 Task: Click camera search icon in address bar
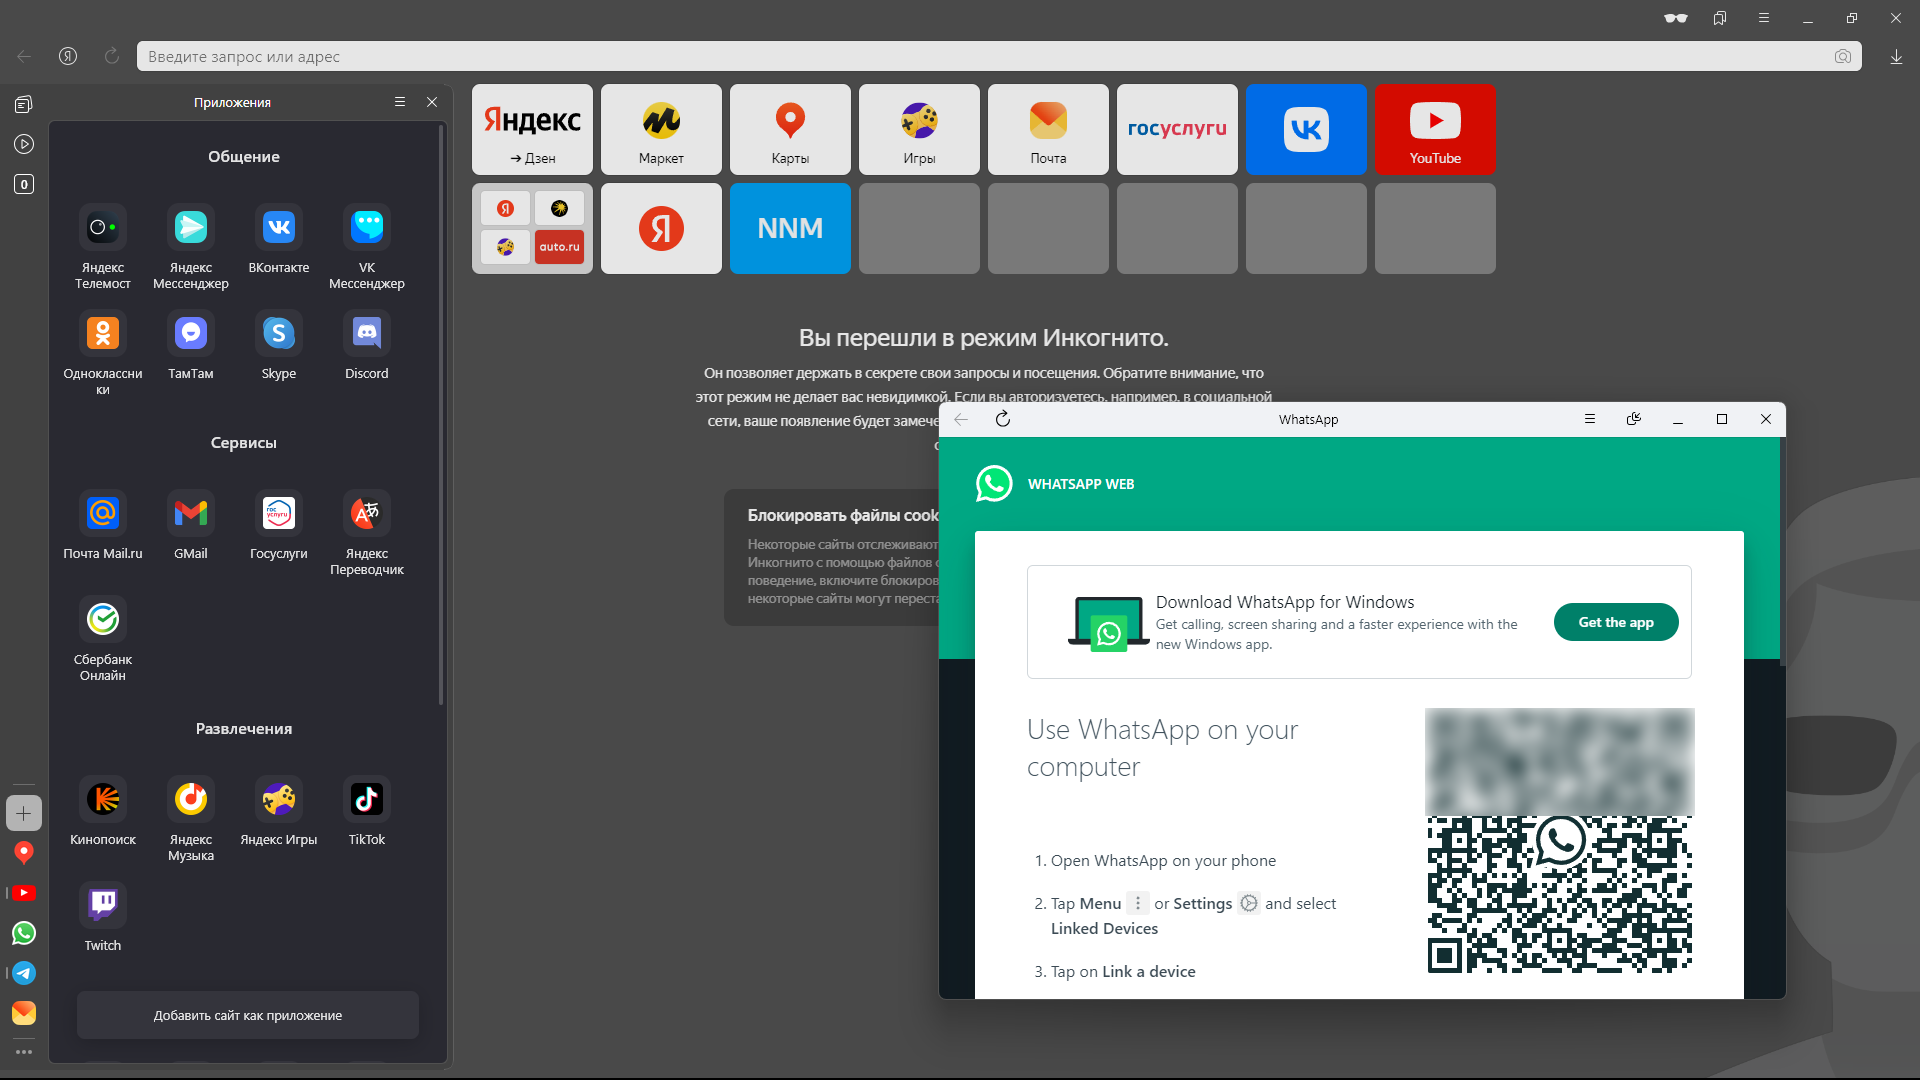point(1843,56)
